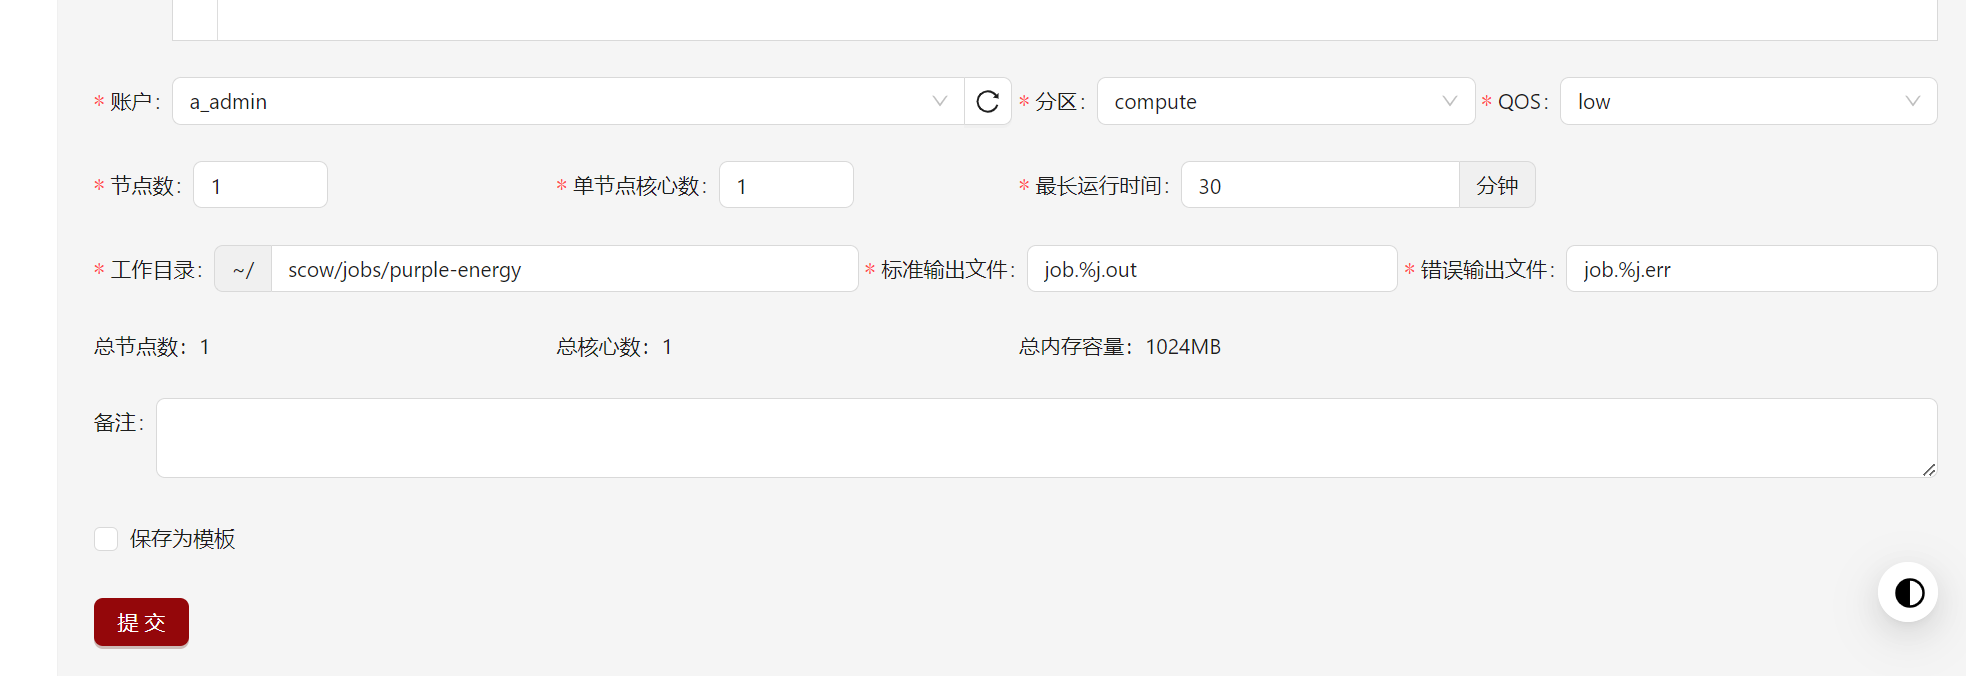The width and height of the screenshot is (1966, 676).
Task: Click the 错误输出文件 field with job.%j.err
Action: point(1750,269)
